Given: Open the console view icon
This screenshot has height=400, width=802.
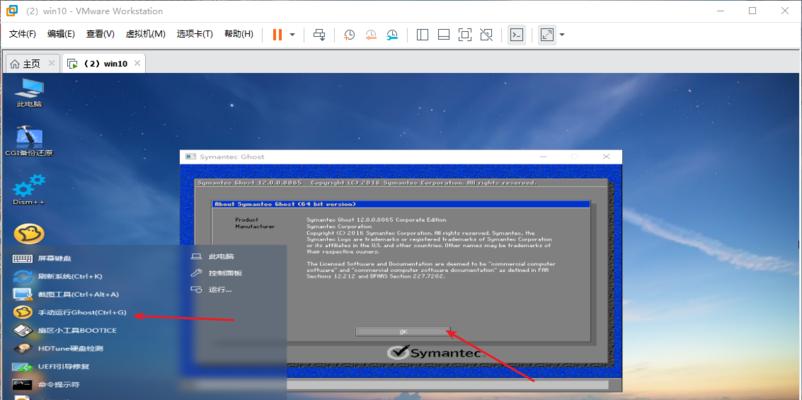Looking at the screenshot, I should pos(517,35).
